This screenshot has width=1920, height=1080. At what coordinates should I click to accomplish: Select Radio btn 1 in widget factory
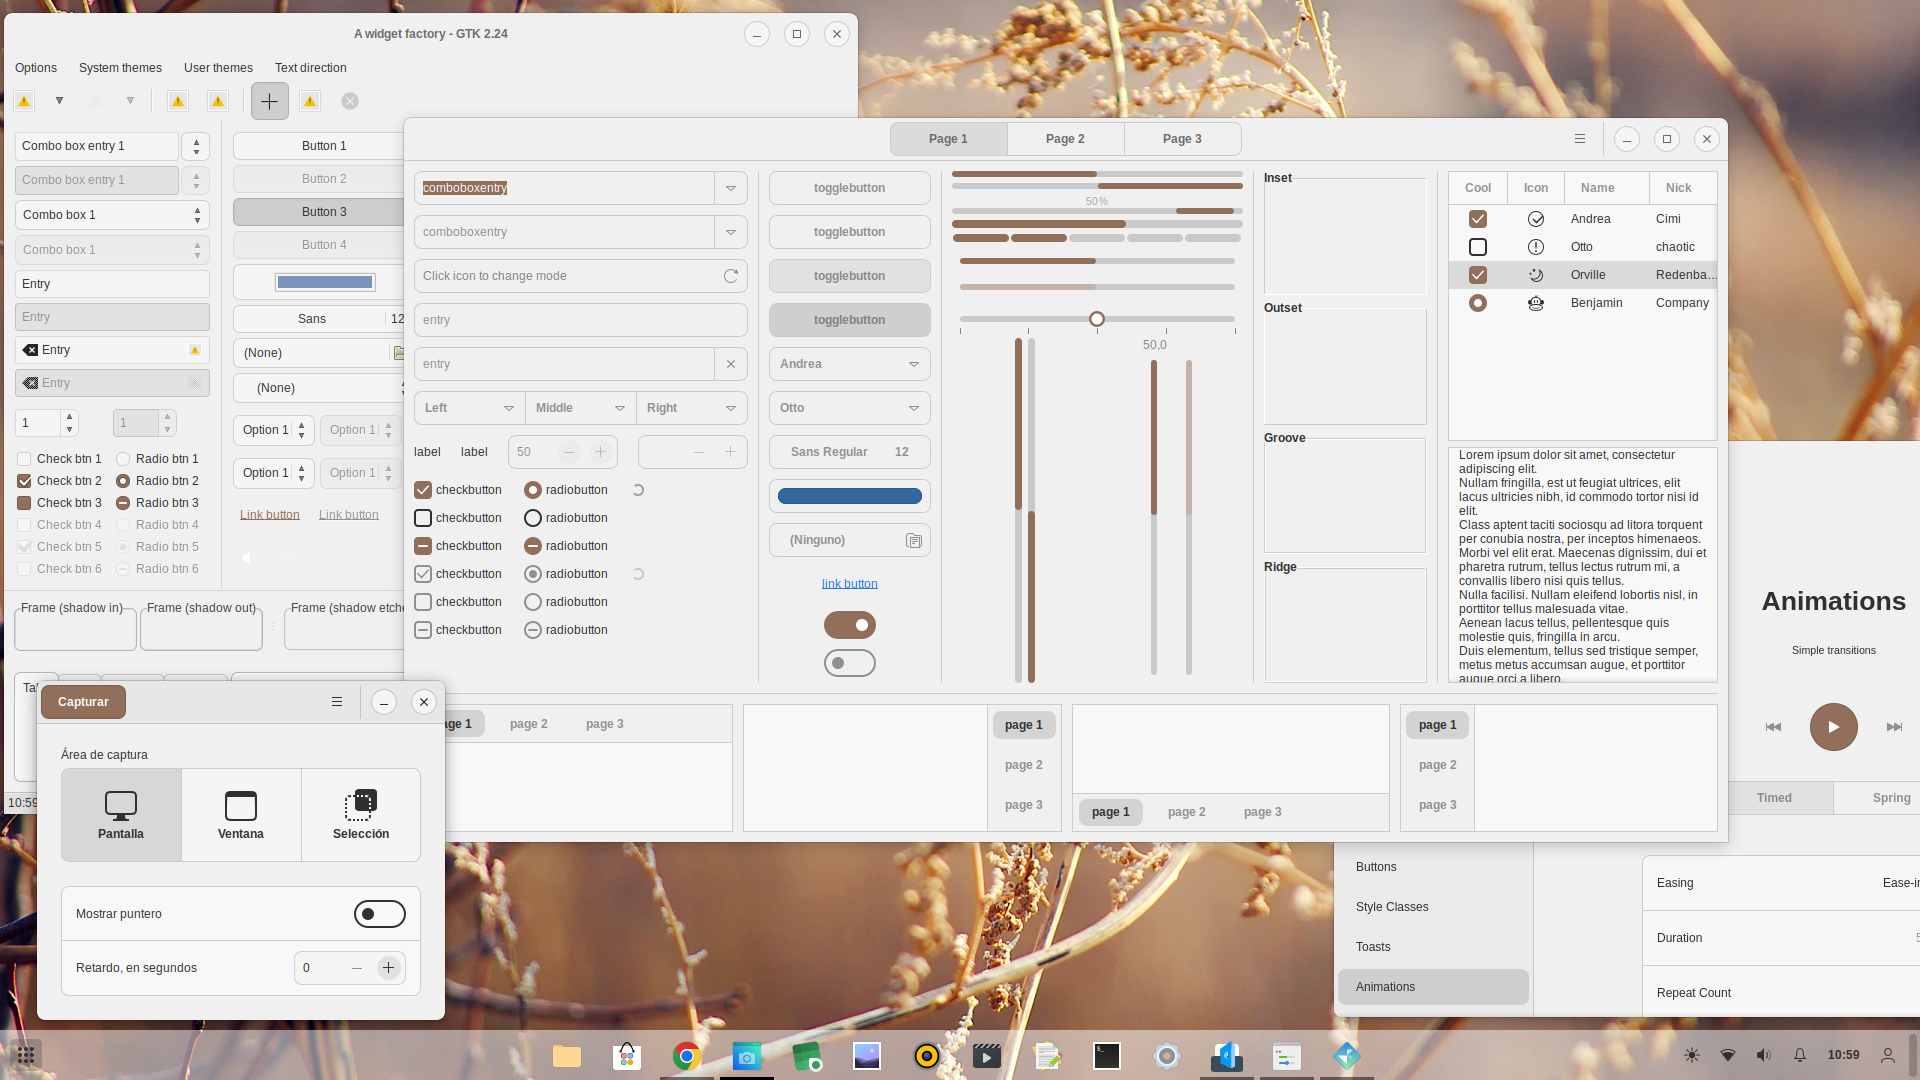point(123,459)
